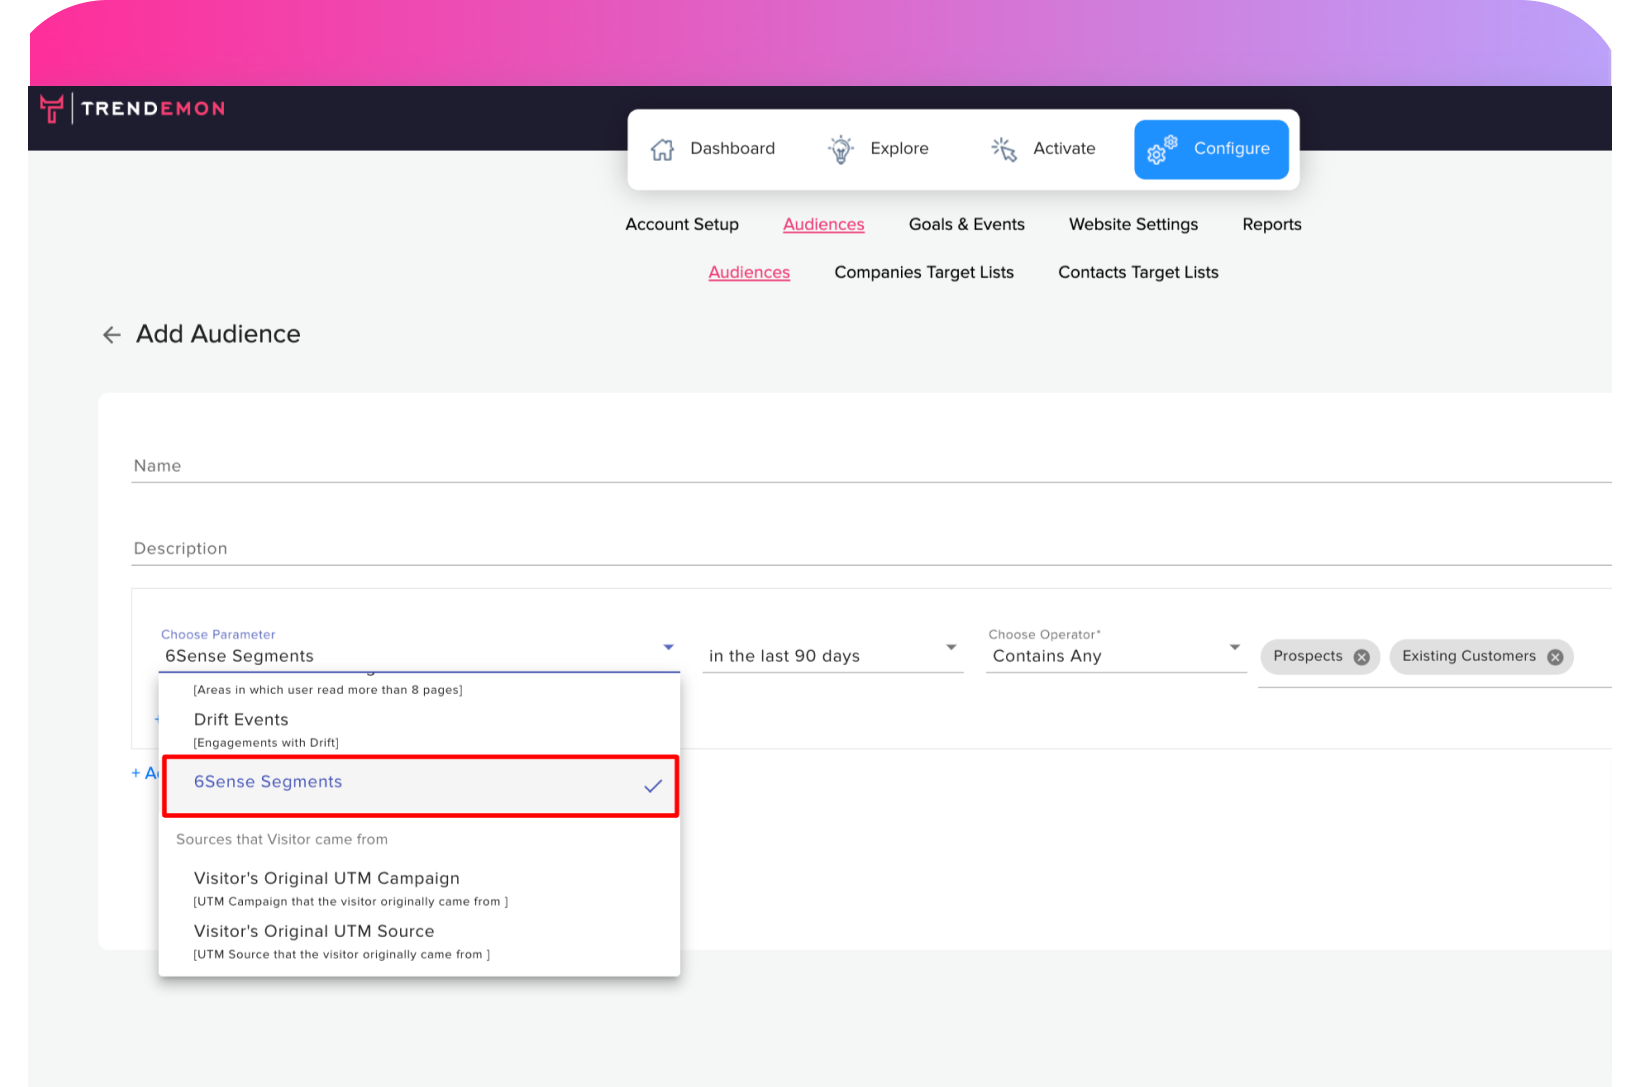The image size is (1628, 1087).
Task: Click the Name input field
Action: [871, 466]
